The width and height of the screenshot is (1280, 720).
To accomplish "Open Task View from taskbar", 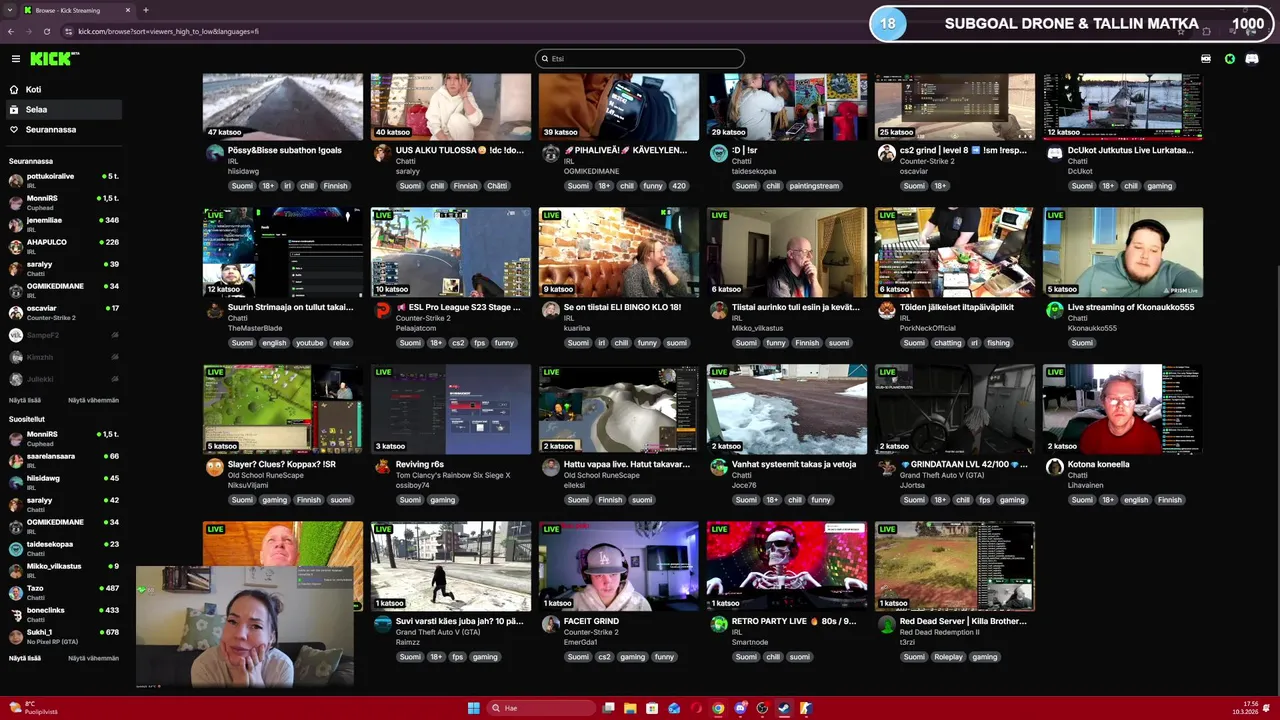I will pyautogui.click(x=608, y=708).
